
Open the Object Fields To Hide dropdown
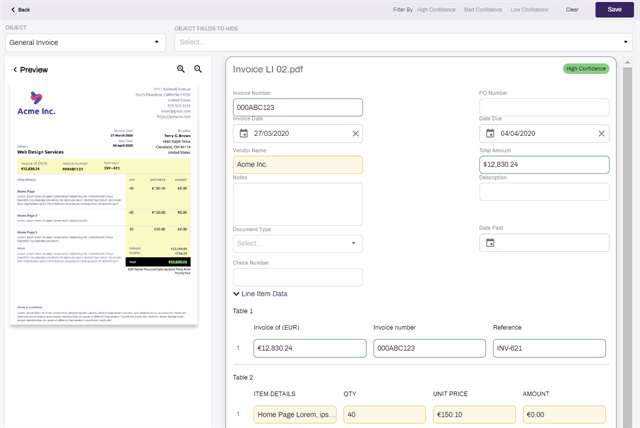click(x=403, y=42)
